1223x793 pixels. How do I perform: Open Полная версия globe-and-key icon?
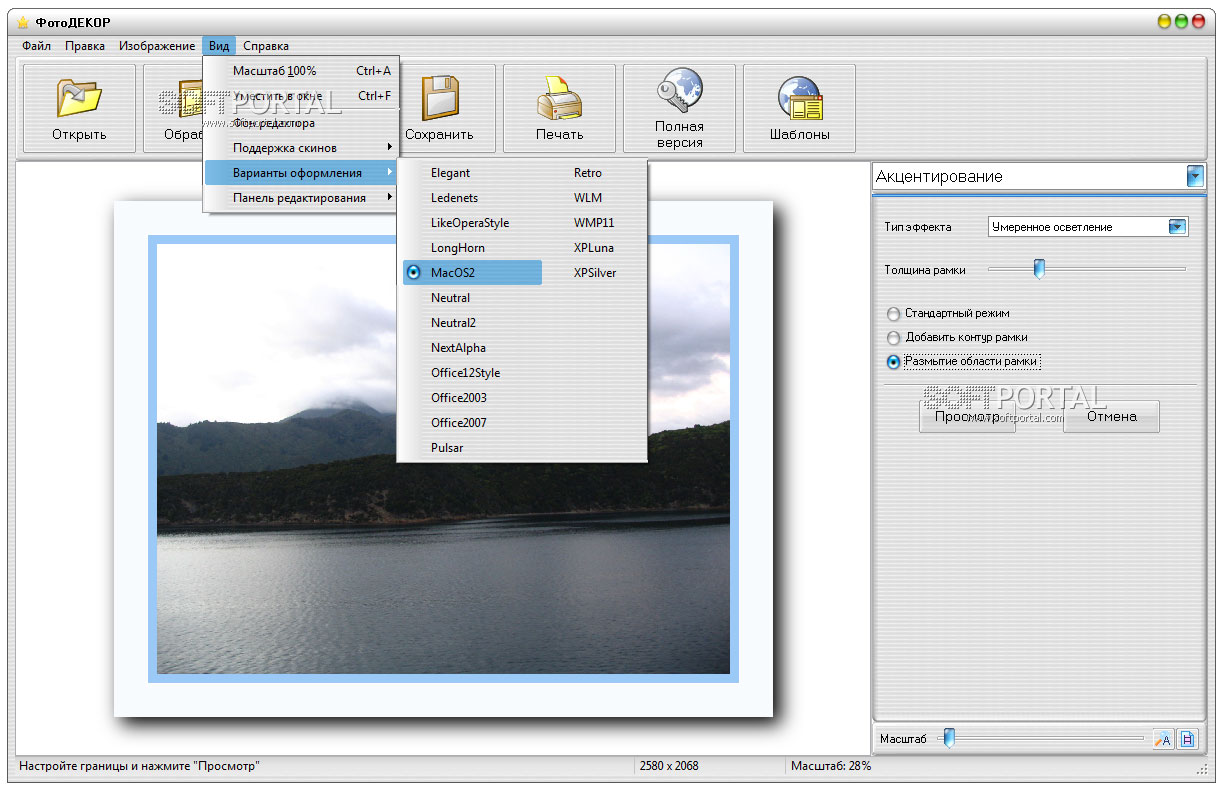coord(679,92)
